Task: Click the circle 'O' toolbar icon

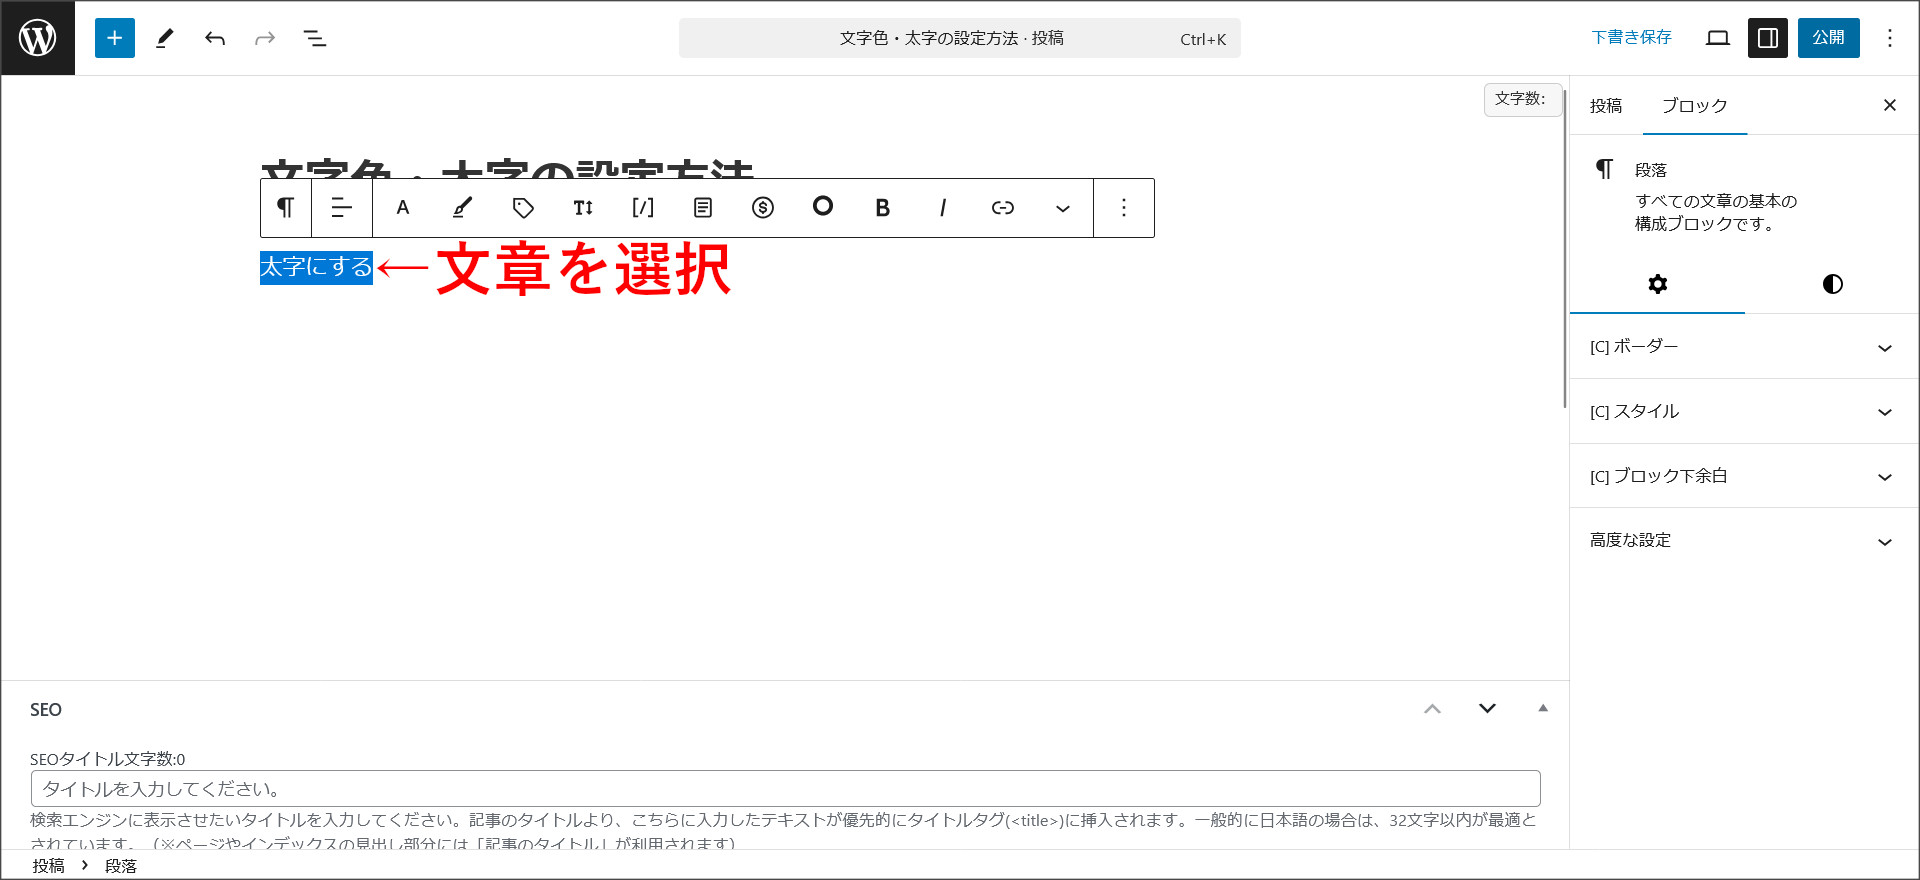Action: pos(823,206)
